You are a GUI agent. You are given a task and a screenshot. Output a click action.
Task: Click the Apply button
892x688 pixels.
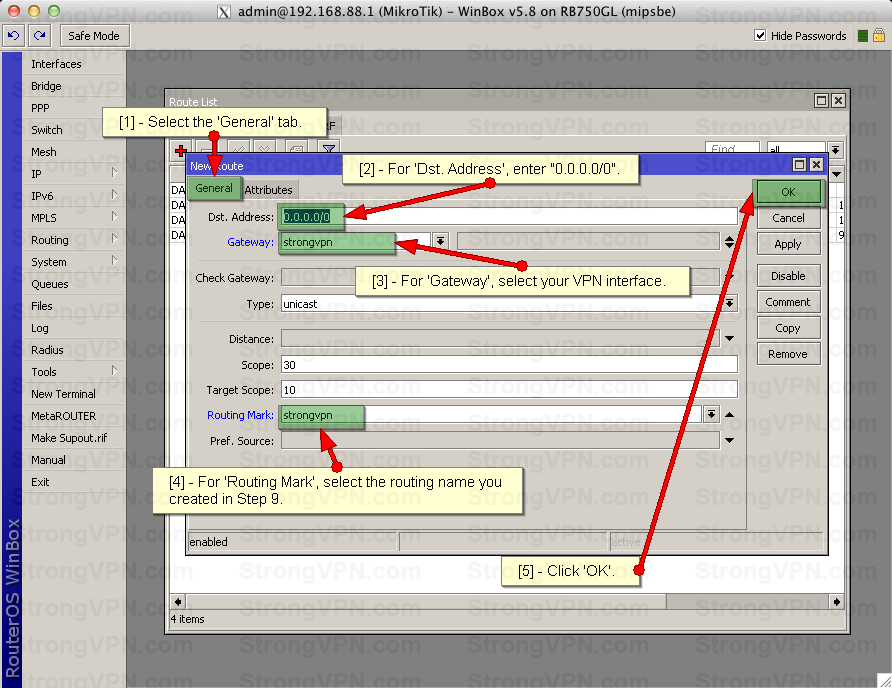pos(788,244)
